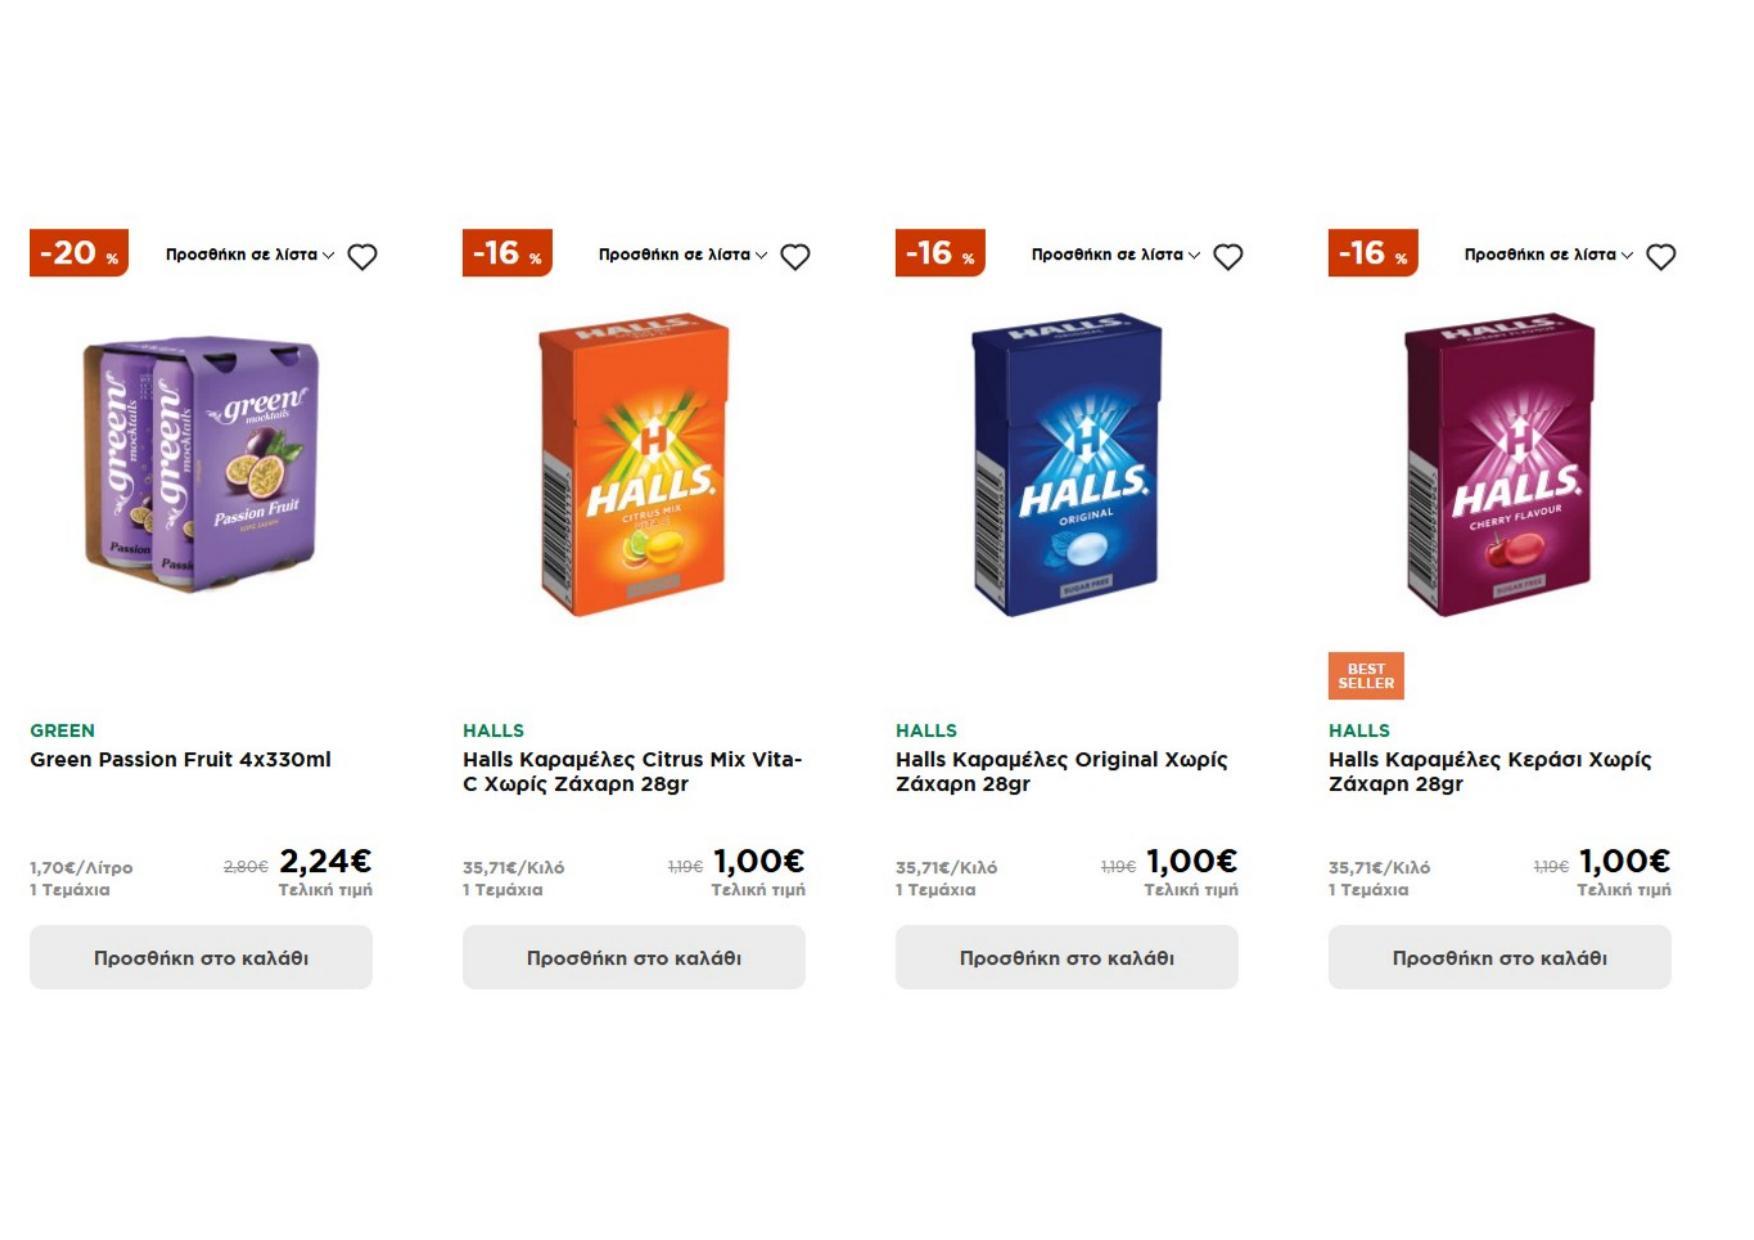This screenshot has width=1754, height=1240.
Task: Click the Best Seller badge
Action: (x=1365, y=676)
